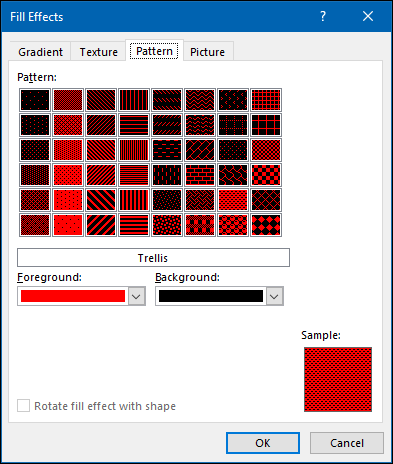Open the Background color dropdown arrow

(274, 296)
